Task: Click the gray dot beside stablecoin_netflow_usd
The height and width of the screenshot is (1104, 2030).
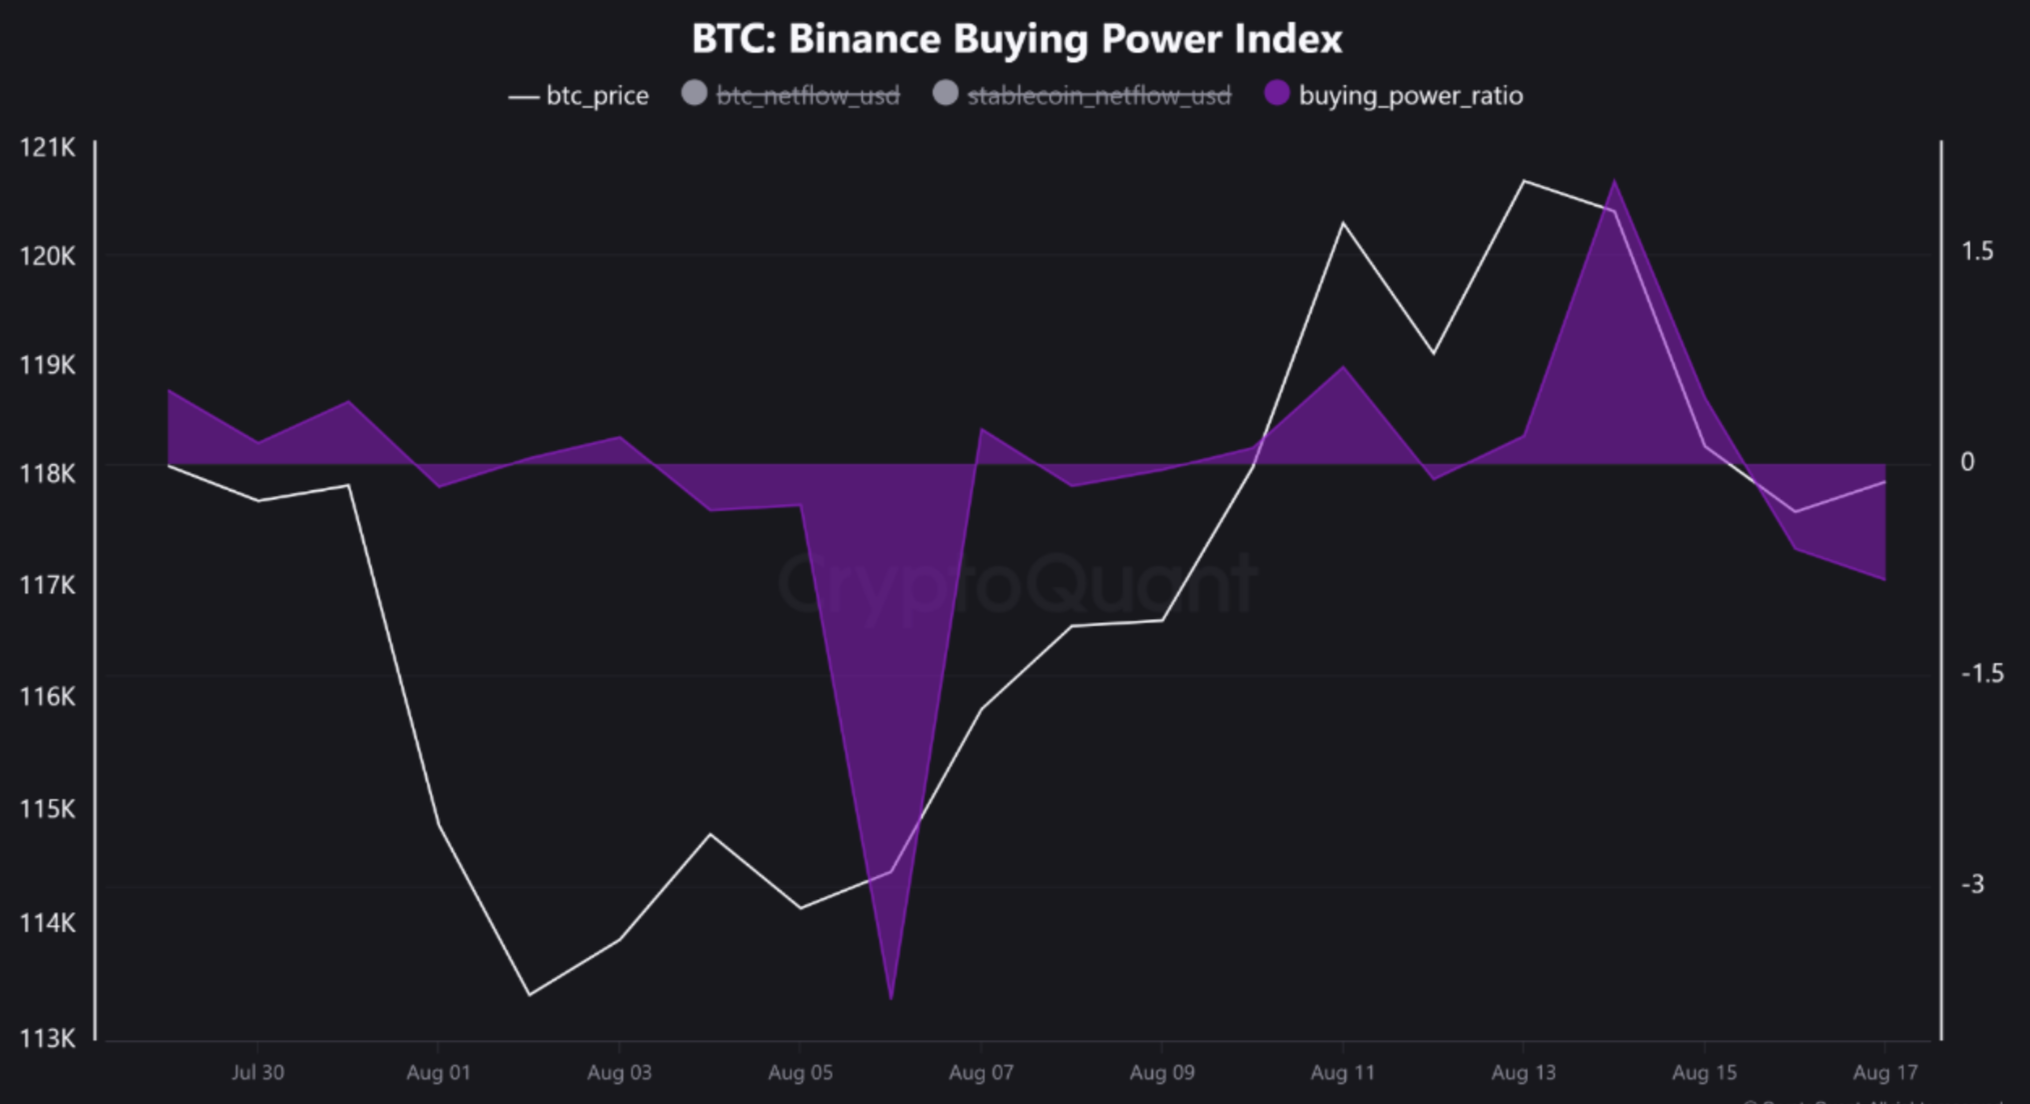Action: click(945, 94)
